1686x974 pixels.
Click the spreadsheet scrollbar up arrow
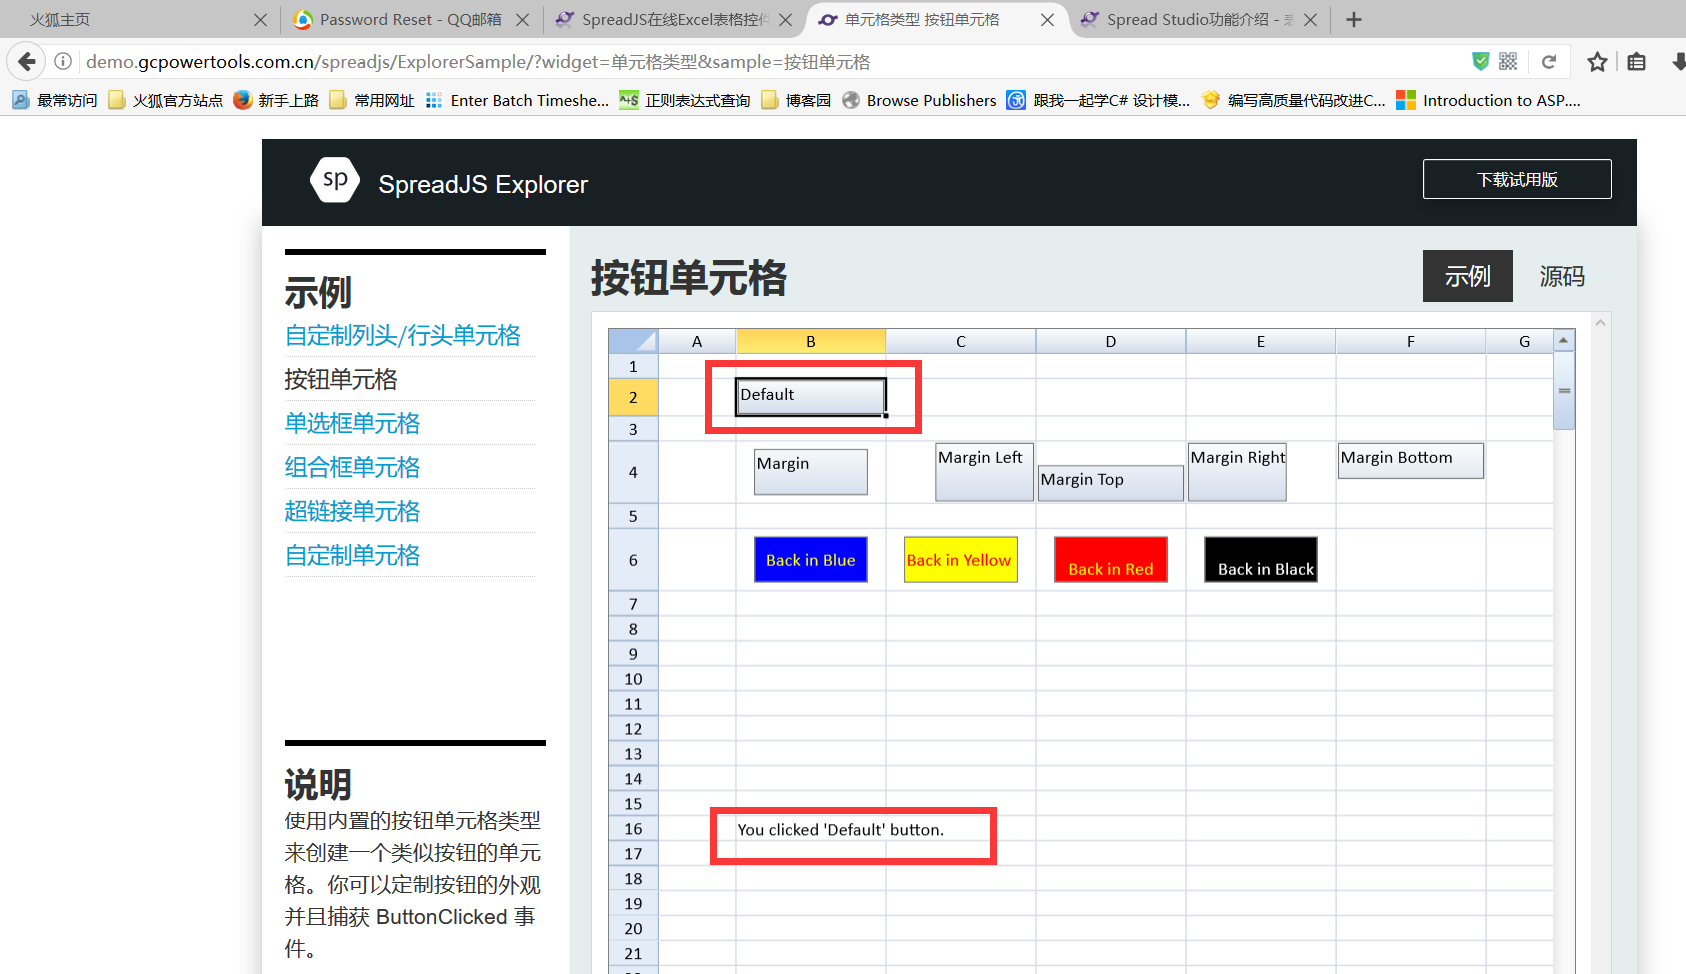1564,341
